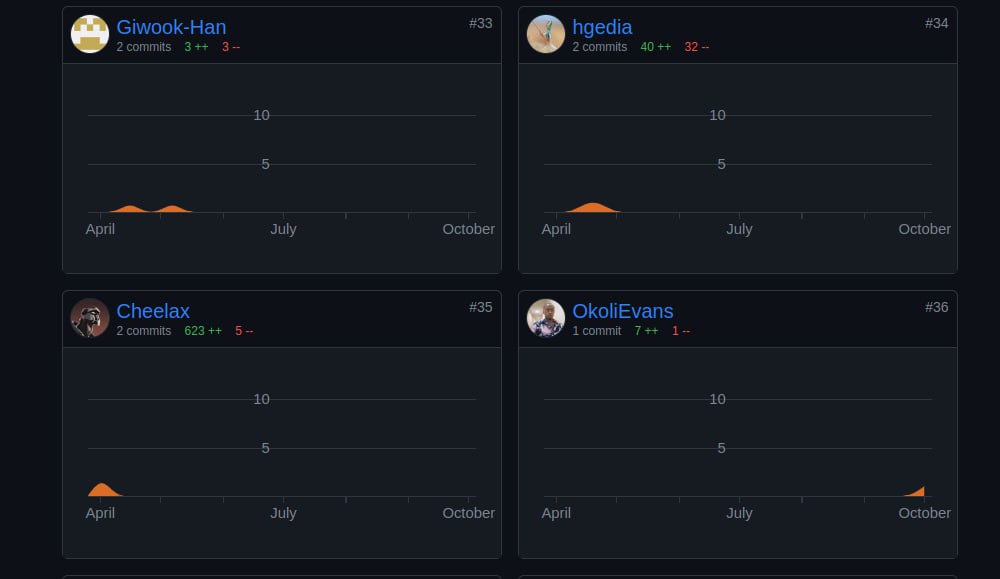Click Cheelax's 623 ++ additions count
The height and width of the screenshot is (579, 1000).
pyautogui.click(x=203, y=331)
